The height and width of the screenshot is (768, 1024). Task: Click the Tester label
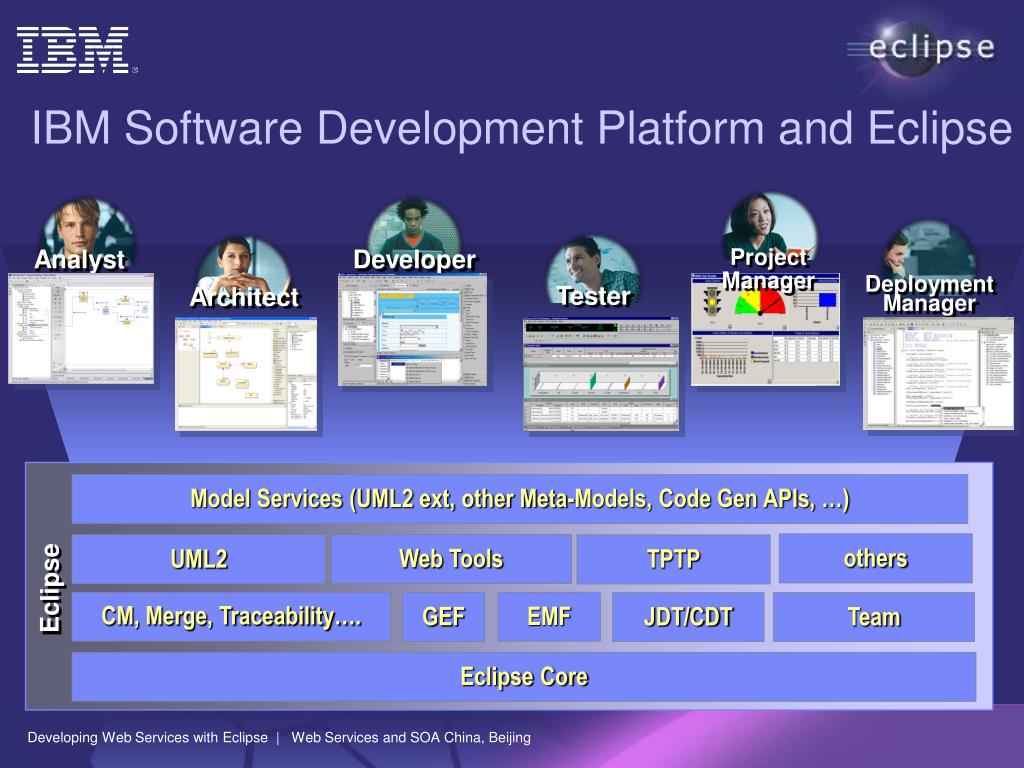594,296
